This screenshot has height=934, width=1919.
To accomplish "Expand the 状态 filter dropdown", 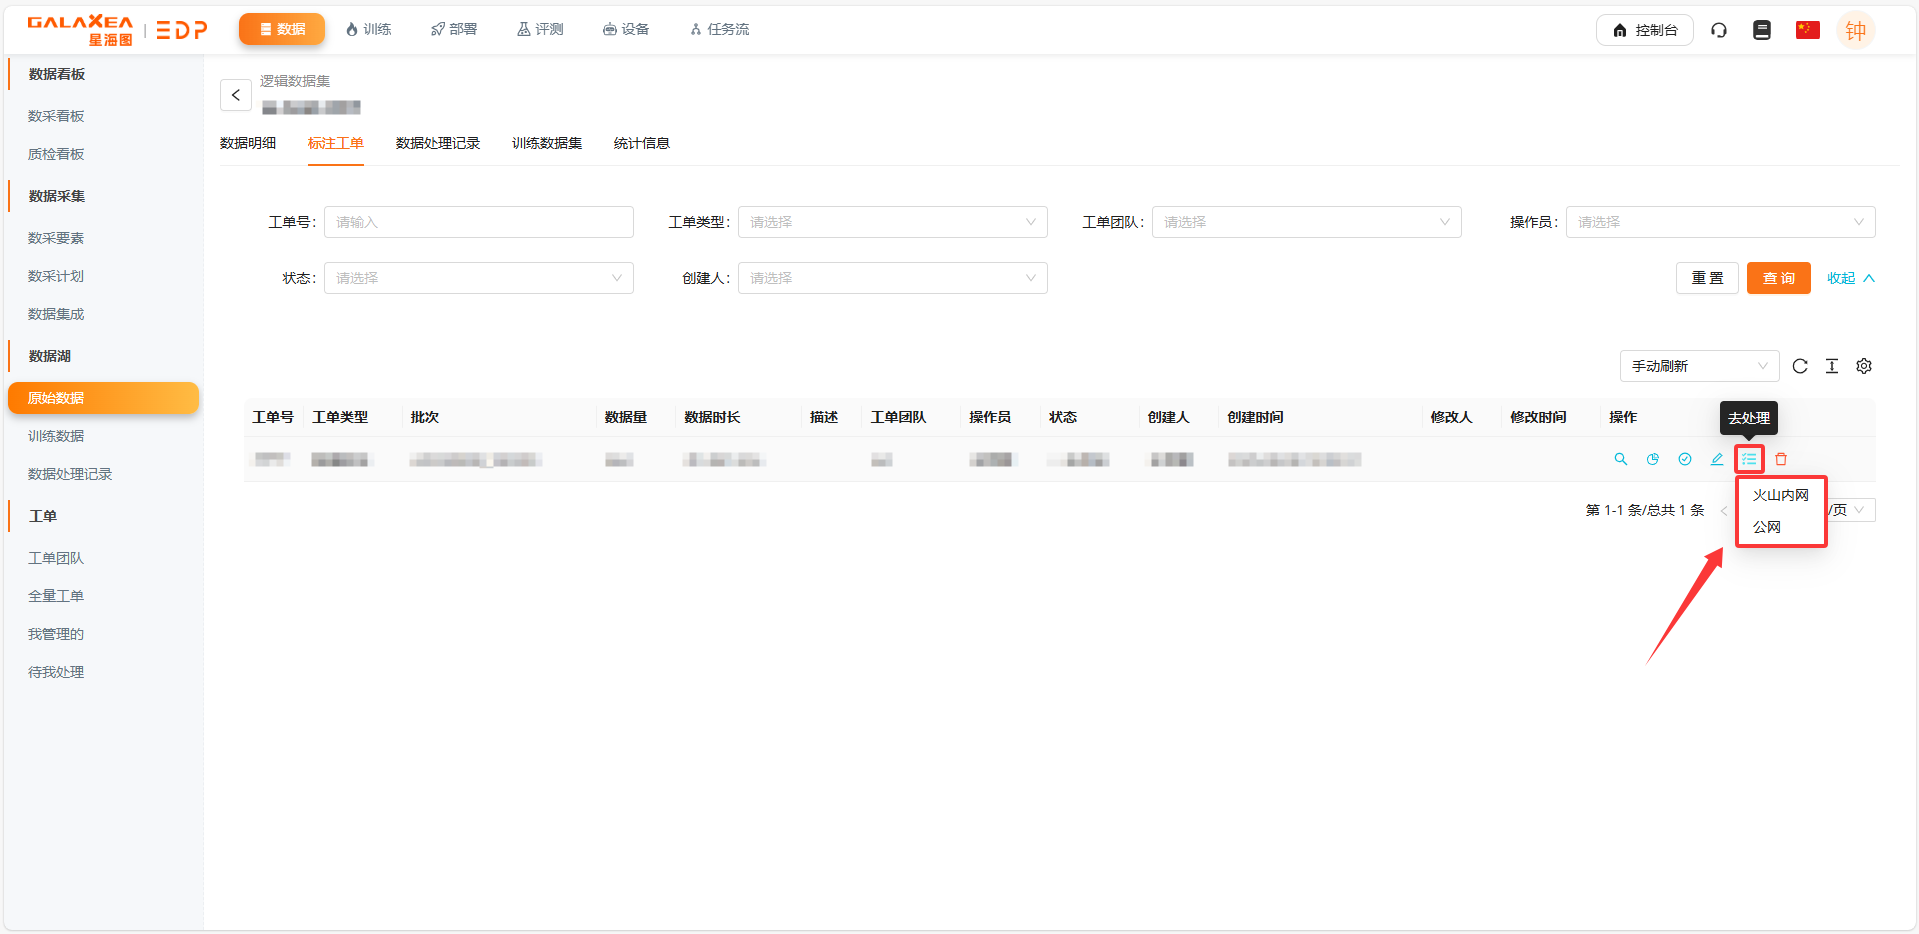I will pyautogui.click(x=478, y=278).
